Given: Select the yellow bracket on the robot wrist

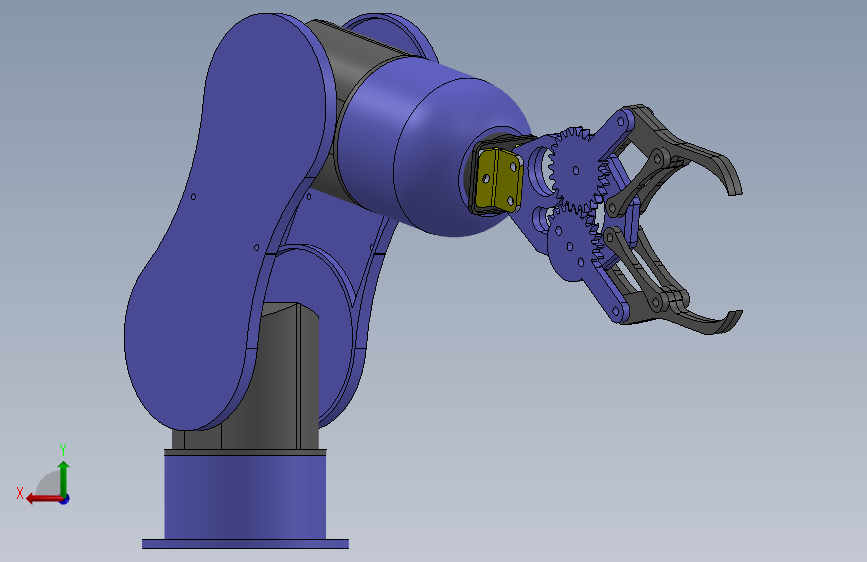Looking at the screenshot, I should point(498,180).
